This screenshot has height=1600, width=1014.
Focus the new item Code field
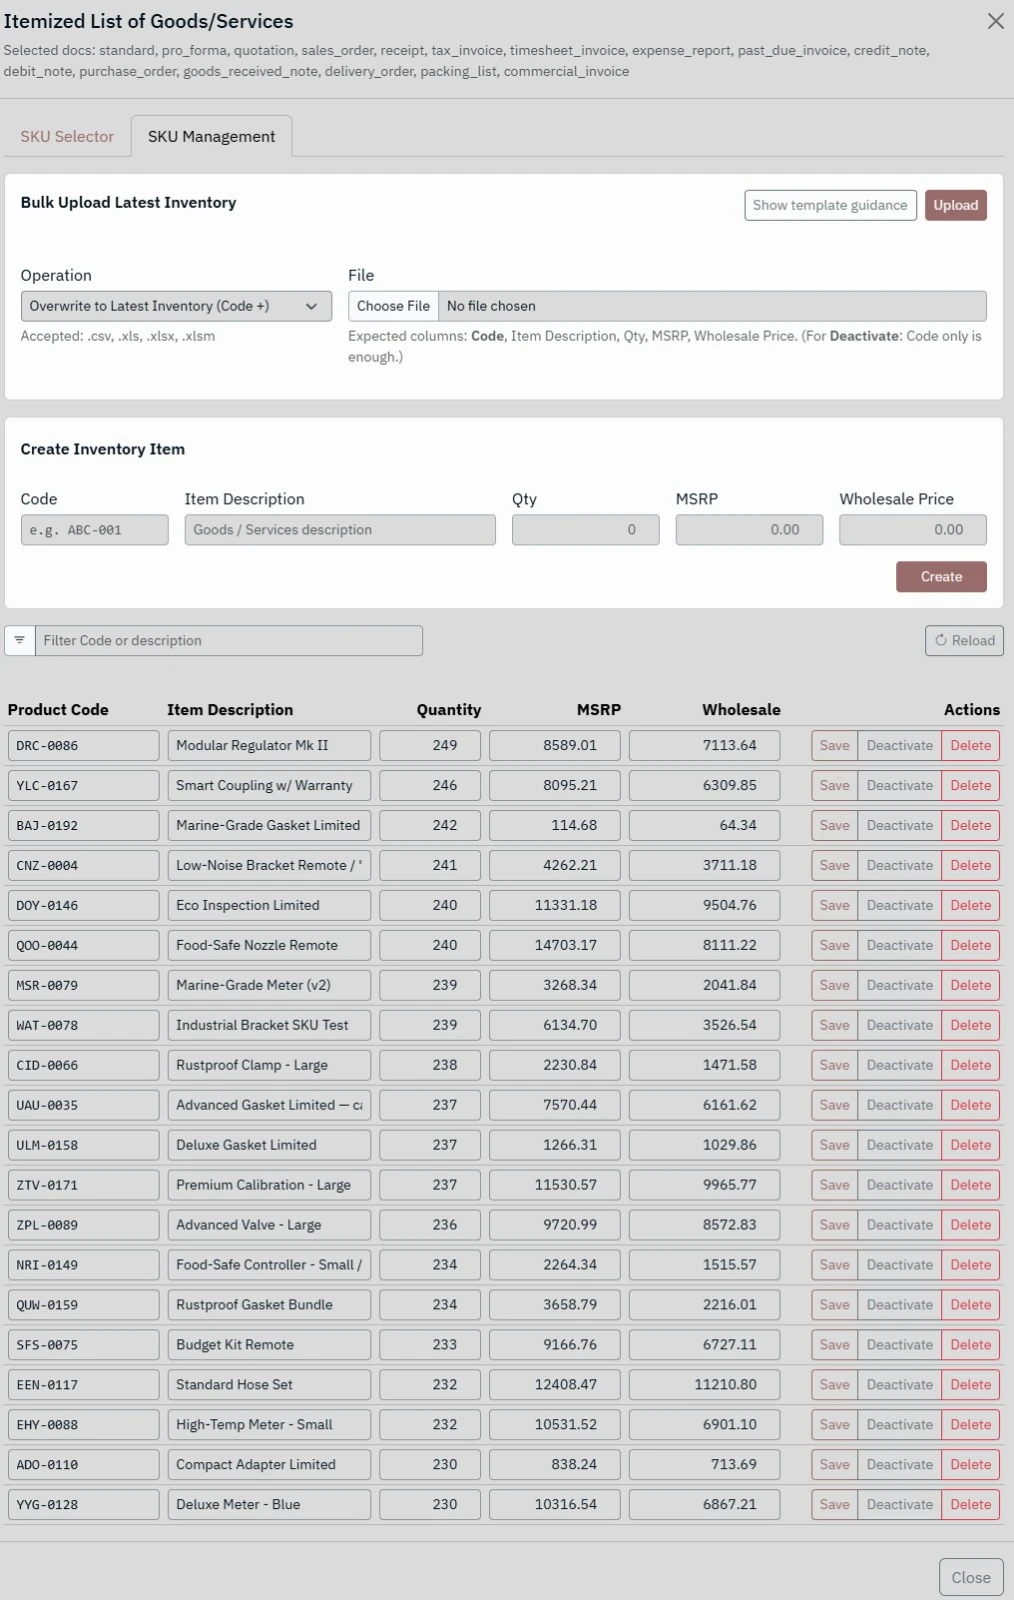tap(94, 530)
